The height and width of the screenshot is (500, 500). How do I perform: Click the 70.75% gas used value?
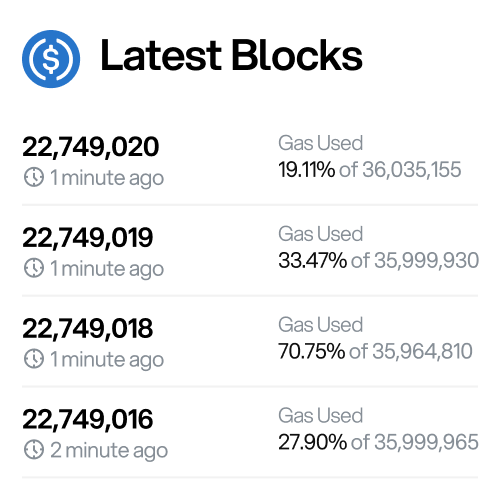click(312, 351)
